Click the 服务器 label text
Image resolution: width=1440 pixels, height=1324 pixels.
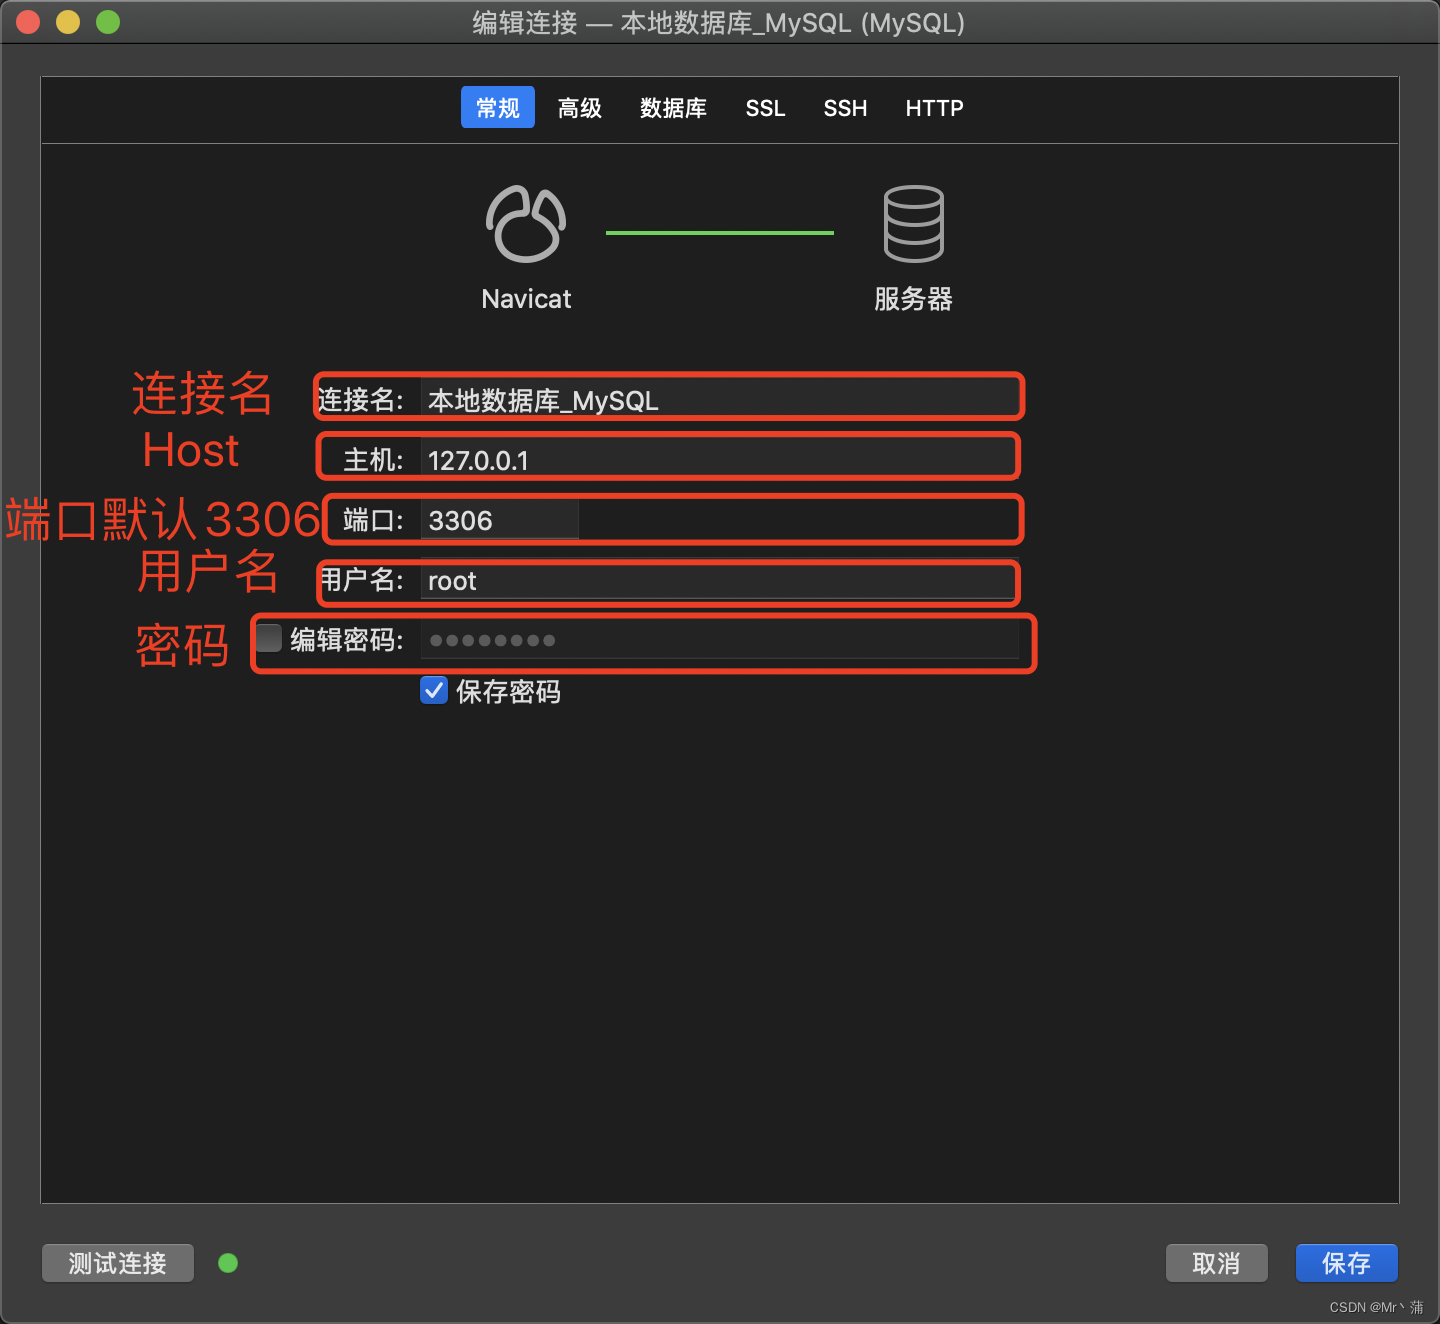[913, 299]
